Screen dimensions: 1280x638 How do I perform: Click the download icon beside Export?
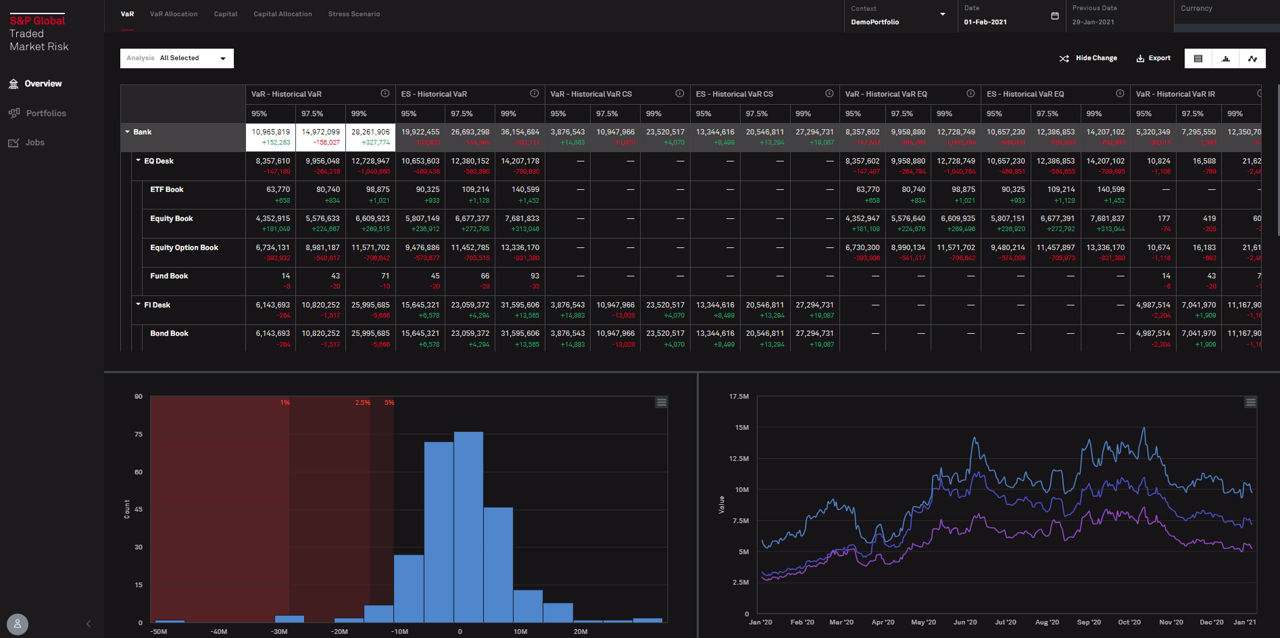(1141, 58)
